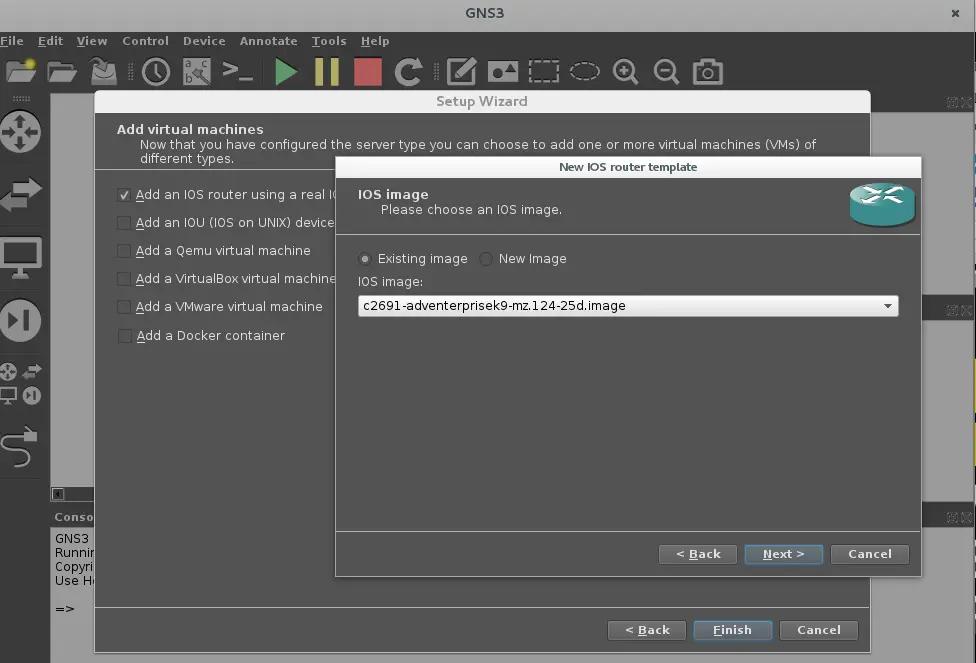Reload all devices with the circular arrow icon
Image resolution: width=976 pixels, height=663 pixels.
[x=408, y=72]
